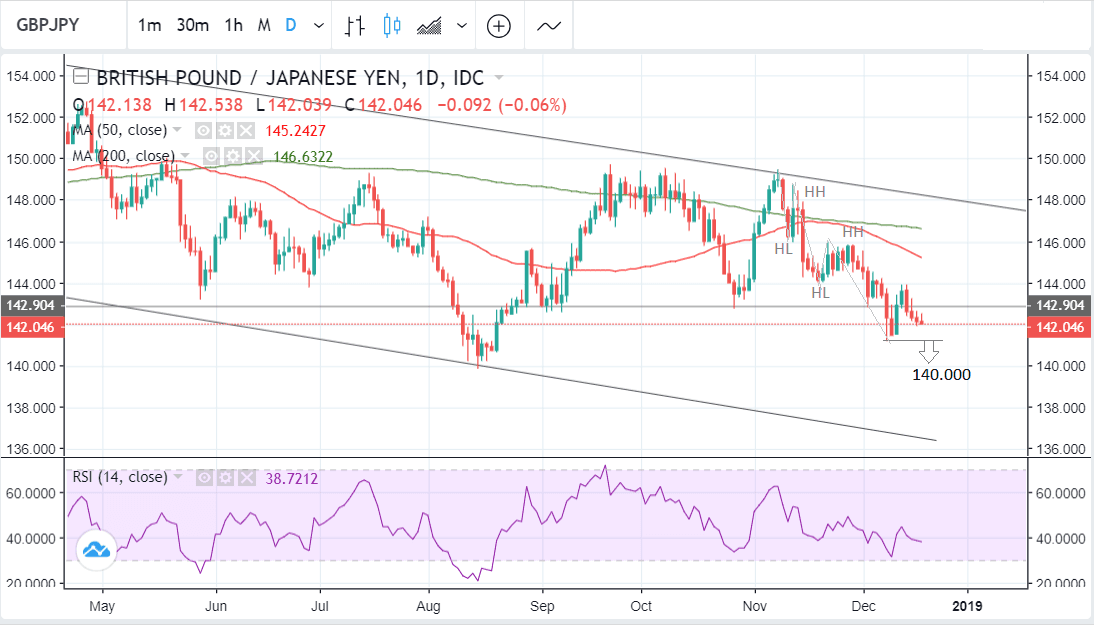Switch to the 30m timeframe
1094x627 pixels.
click(192, 26)
